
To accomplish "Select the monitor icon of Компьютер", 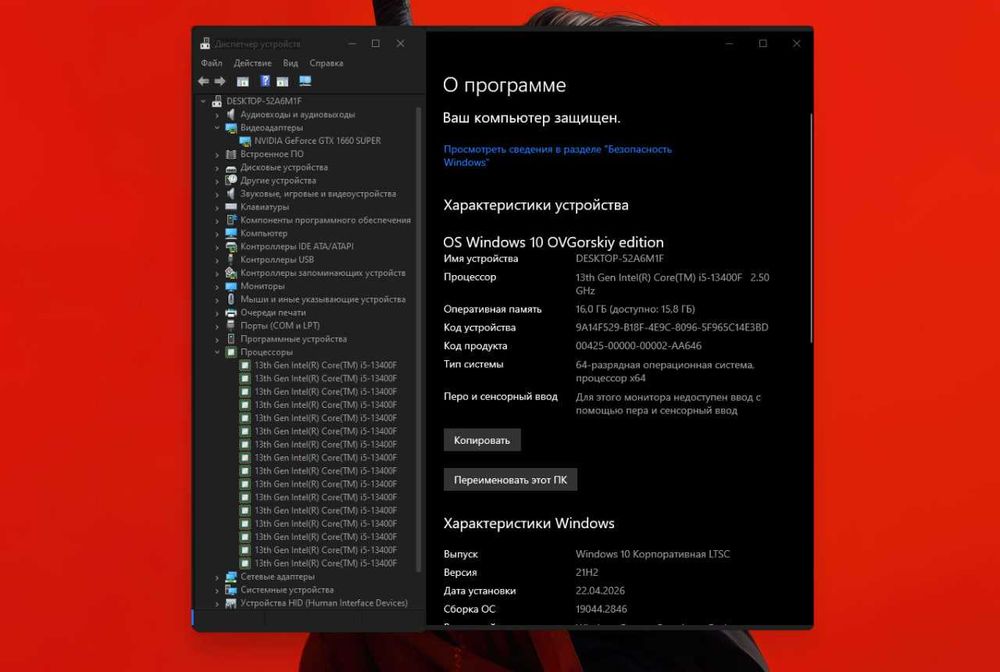I will 231,233.
